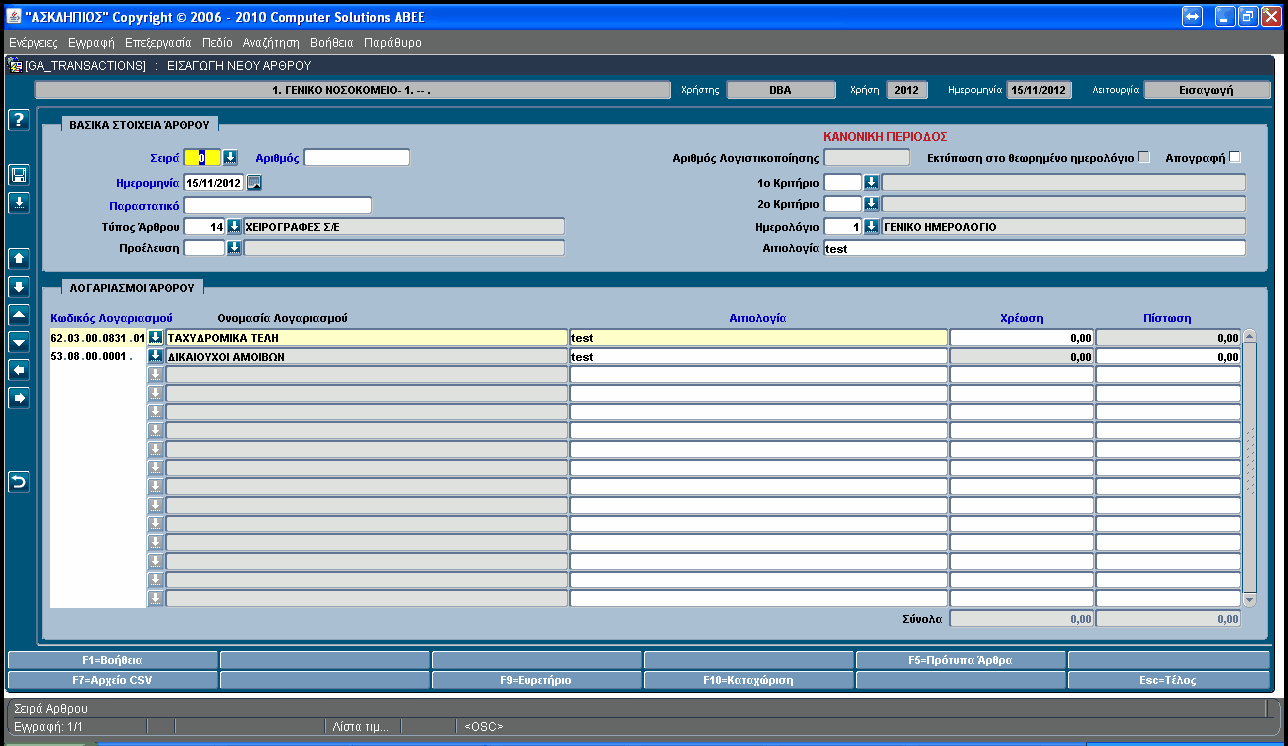Click the accounts grid vertical scrollbar track

click(1249, 468)
